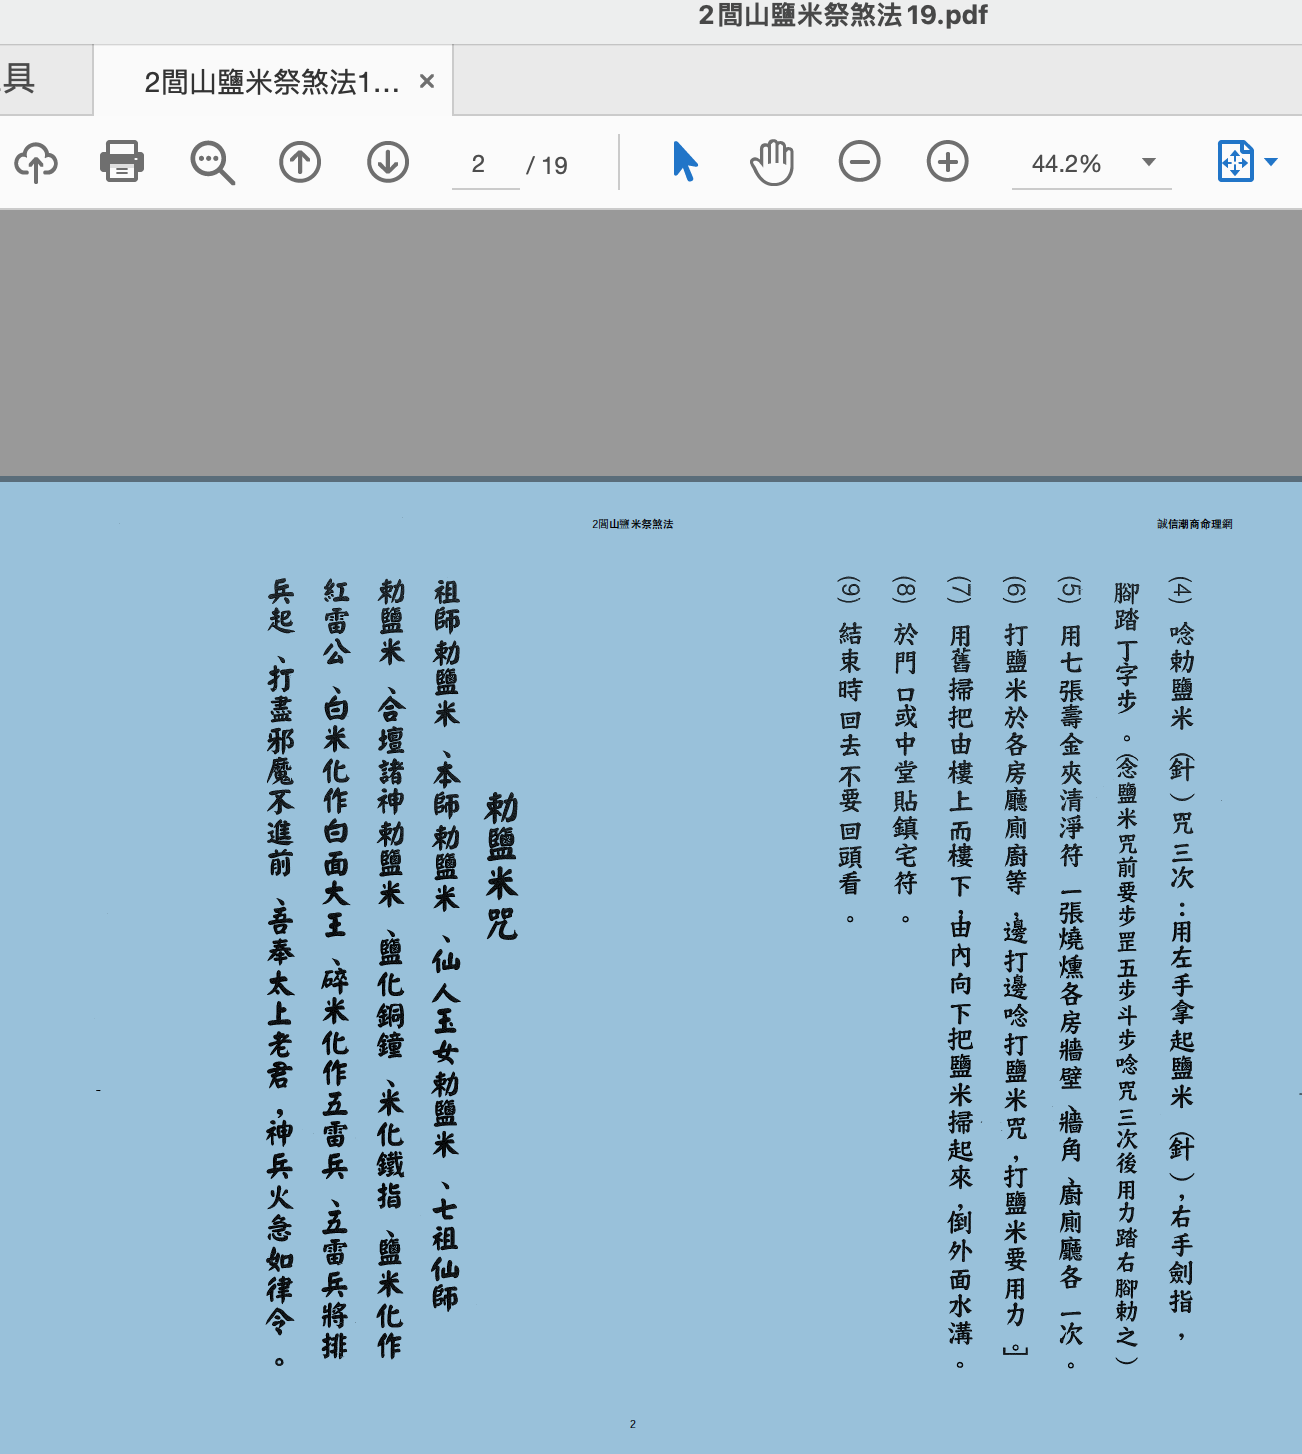Print the document with printer icon
The height and width of the screenshot is (1454, 1302).
point(122,161)
